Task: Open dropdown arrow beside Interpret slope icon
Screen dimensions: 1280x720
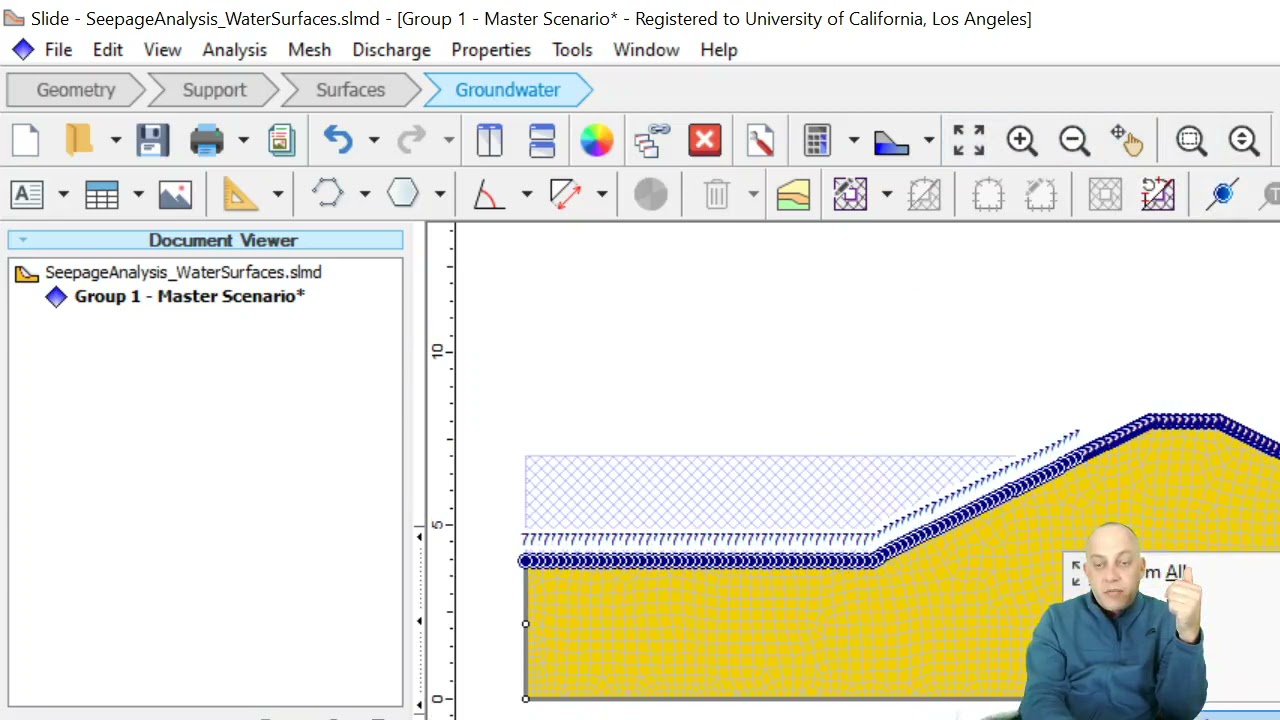Action: (929, 140)
